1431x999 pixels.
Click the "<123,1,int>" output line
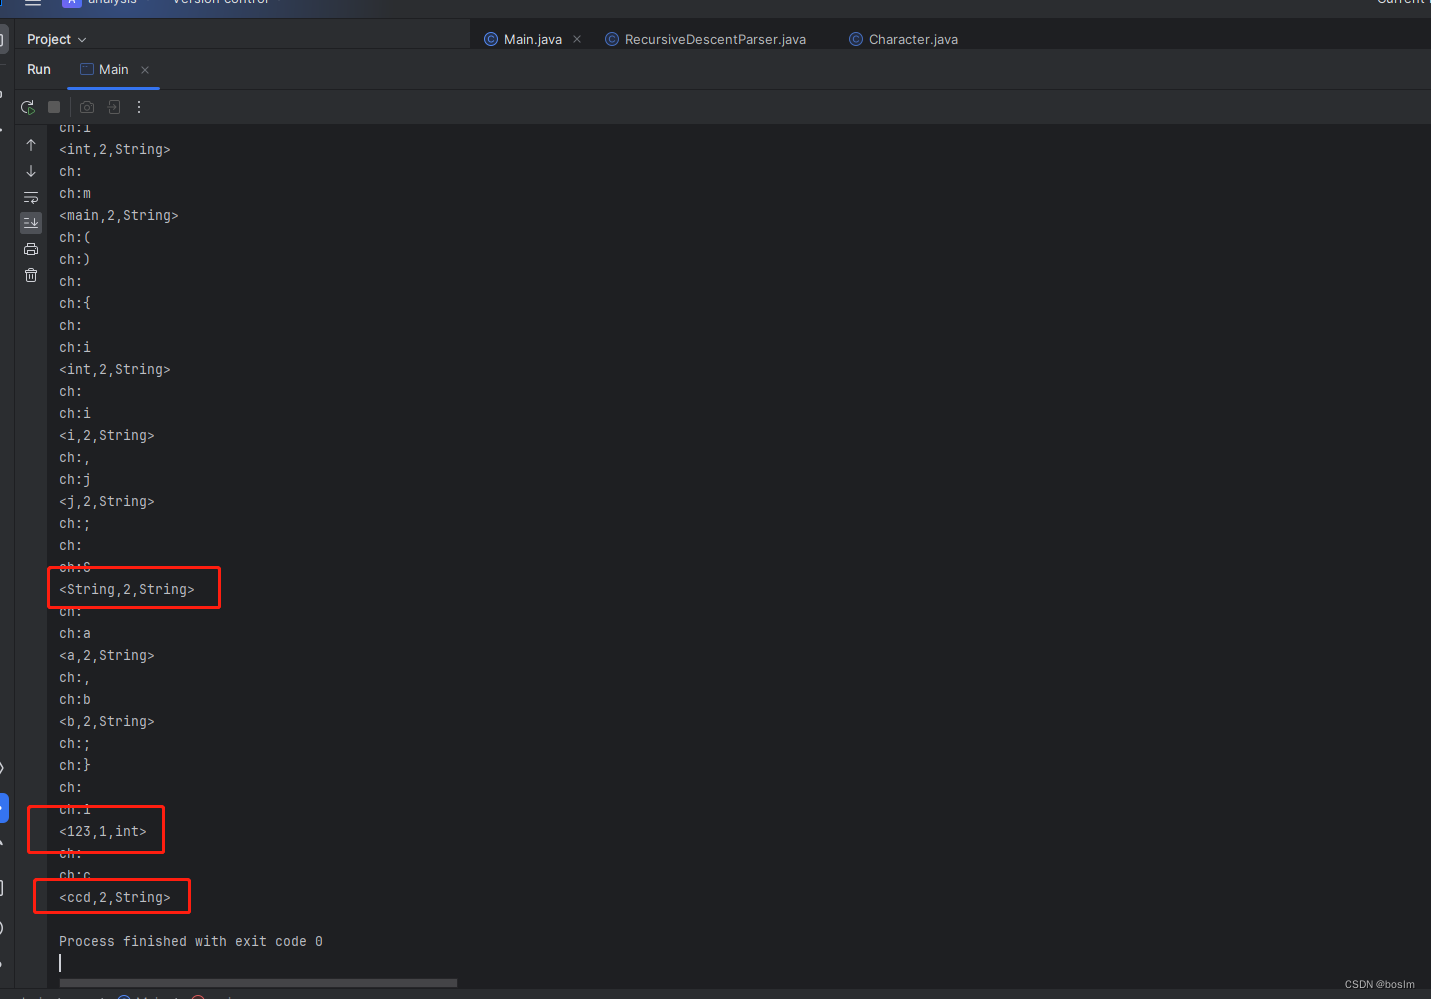(103, 831)
